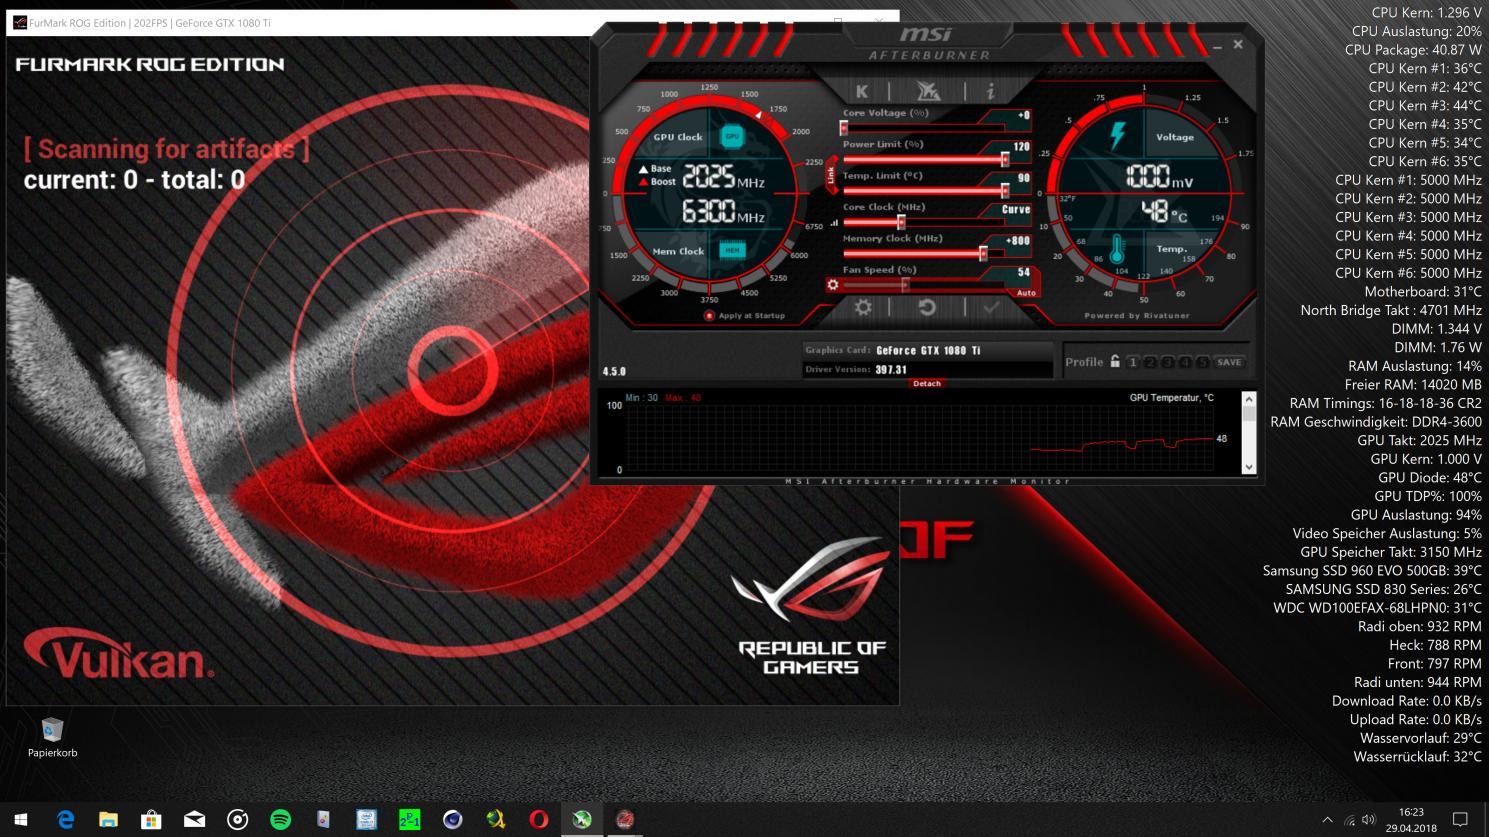The height and width of the screenshot is (837, 1489).
Task: Click the Memory Clock slider handle
Action: [983, 253]
